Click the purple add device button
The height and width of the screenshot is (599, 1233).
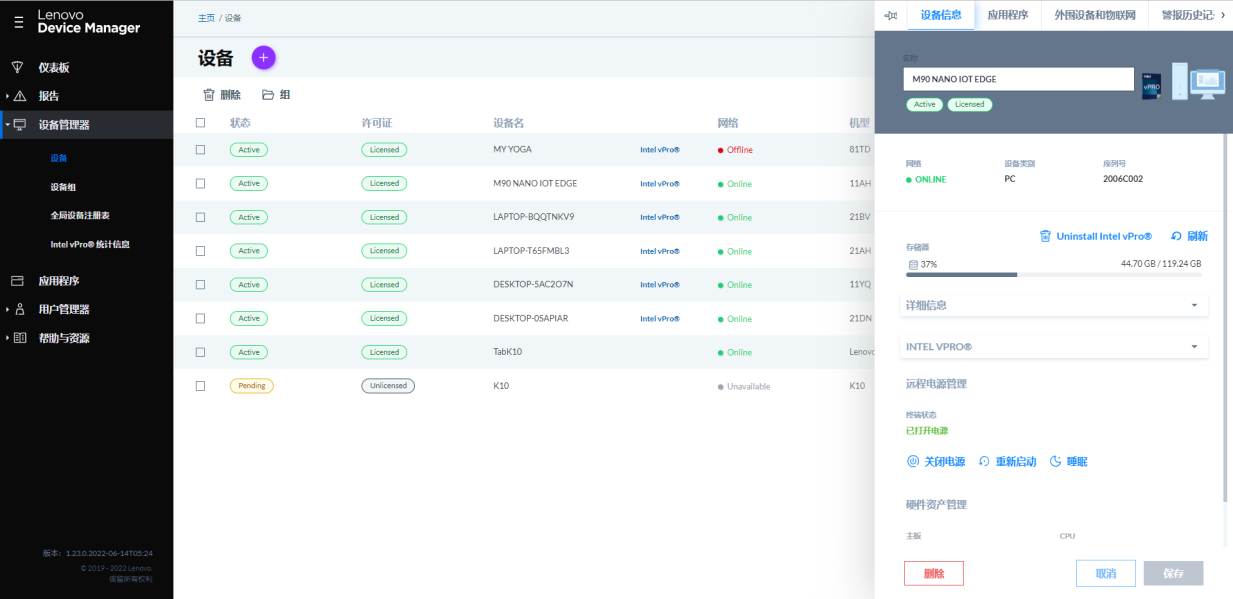click(263, 58)
